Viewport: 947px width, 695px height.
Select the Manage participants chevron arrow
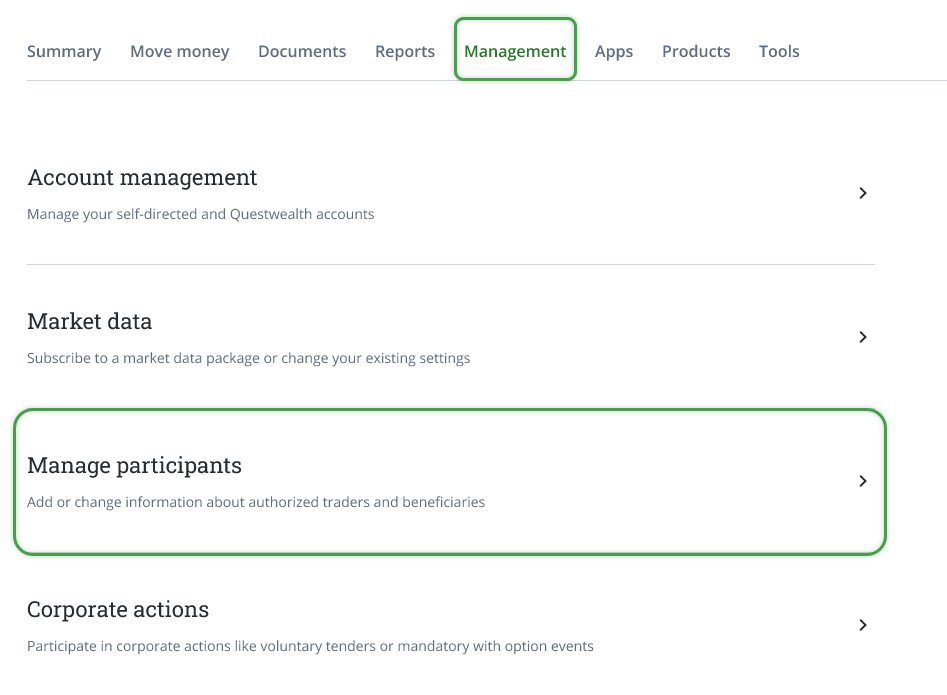tap(862, 481)
